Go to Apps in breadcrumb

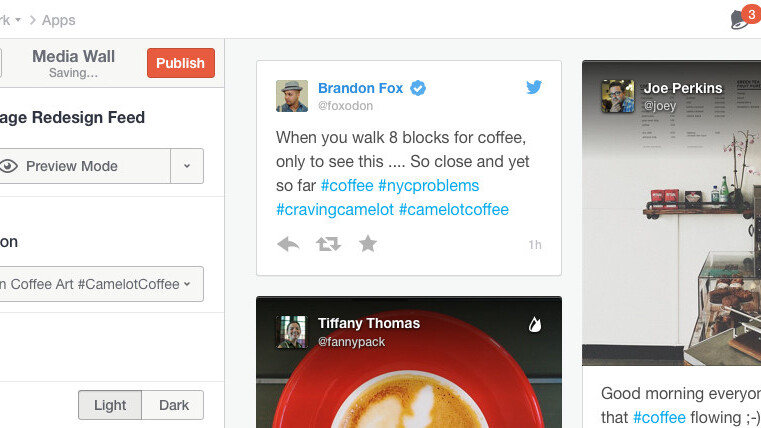pyautogui.click(x=58, y=20)
